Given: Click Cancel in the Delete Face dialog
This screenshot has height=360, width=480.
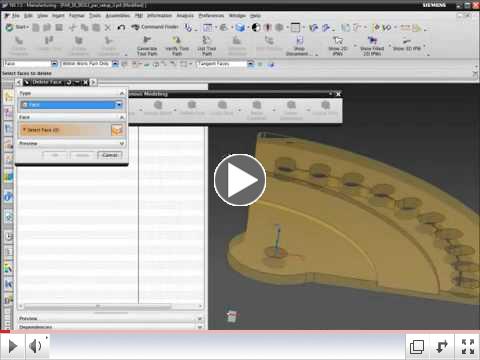Looking at the screenshot, I should click(110, 155).
